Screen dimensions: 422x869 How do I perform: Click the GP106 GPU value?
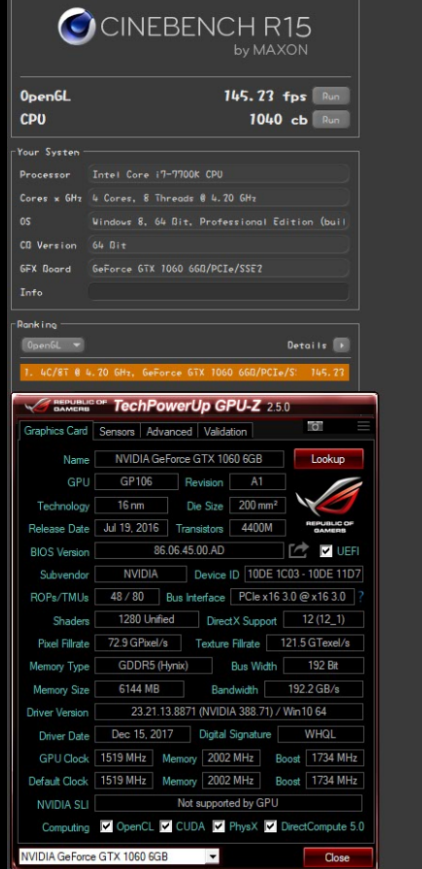136,482
